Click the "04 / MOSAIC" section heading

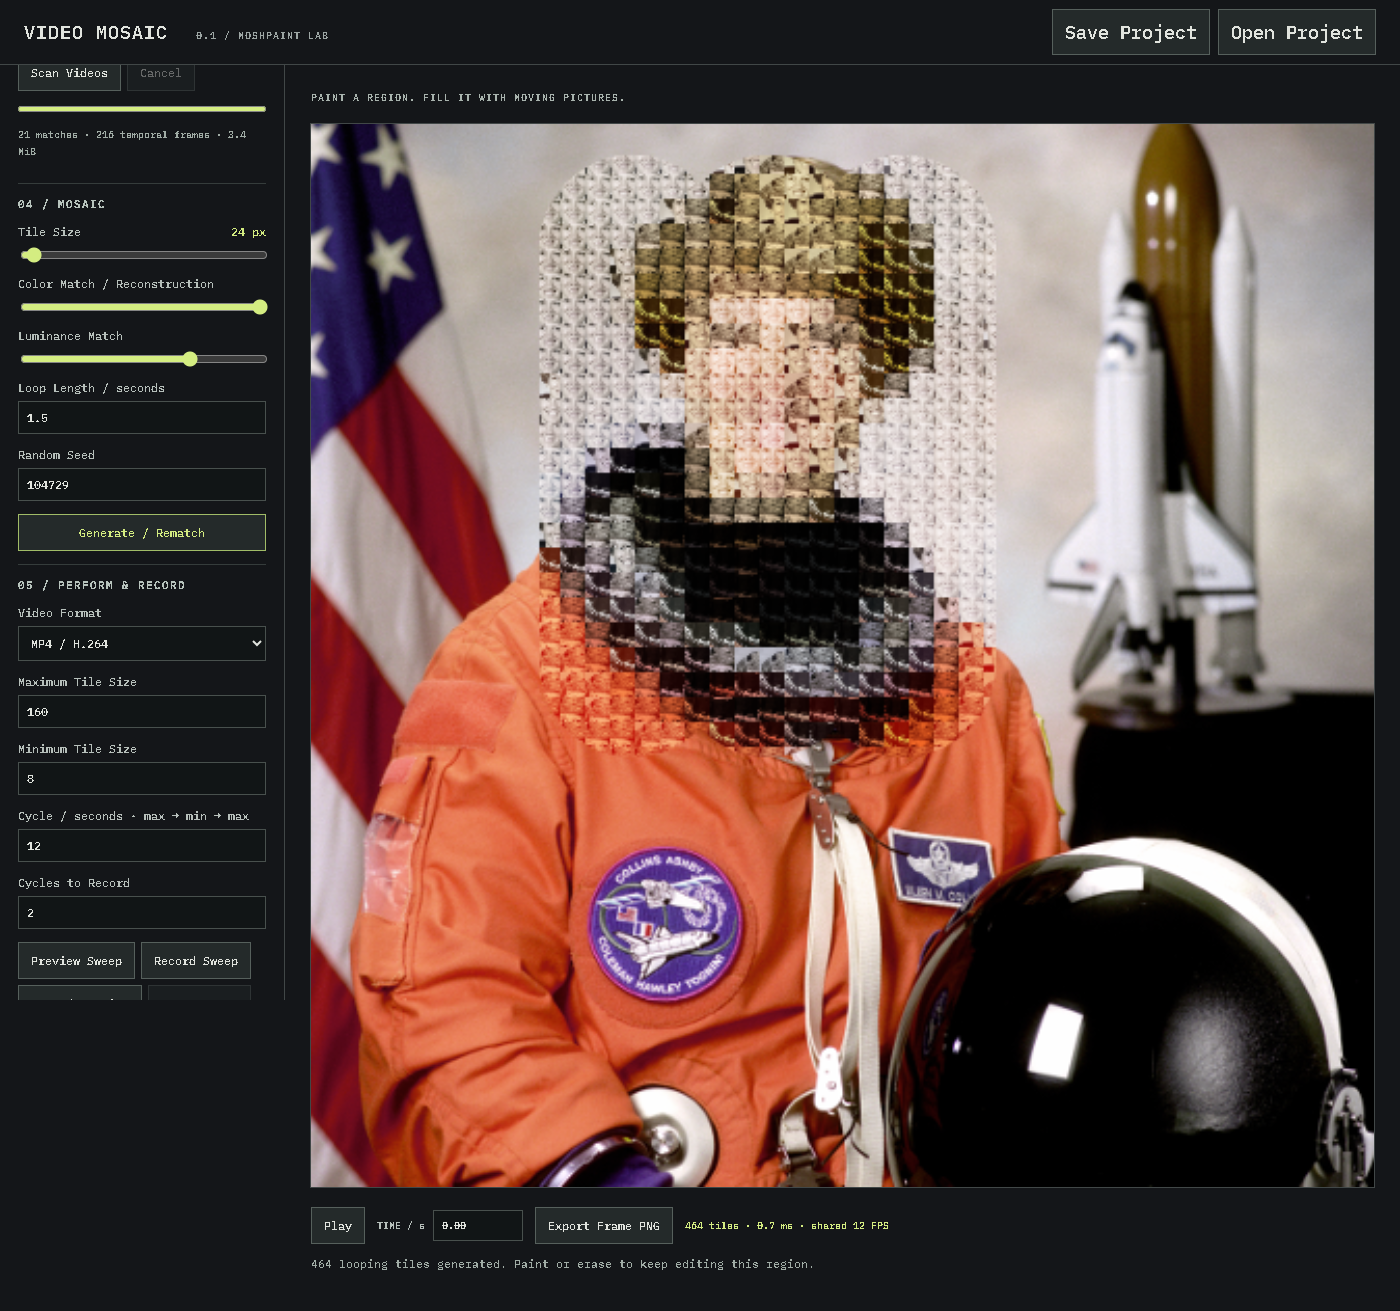[x=61, y=204]
